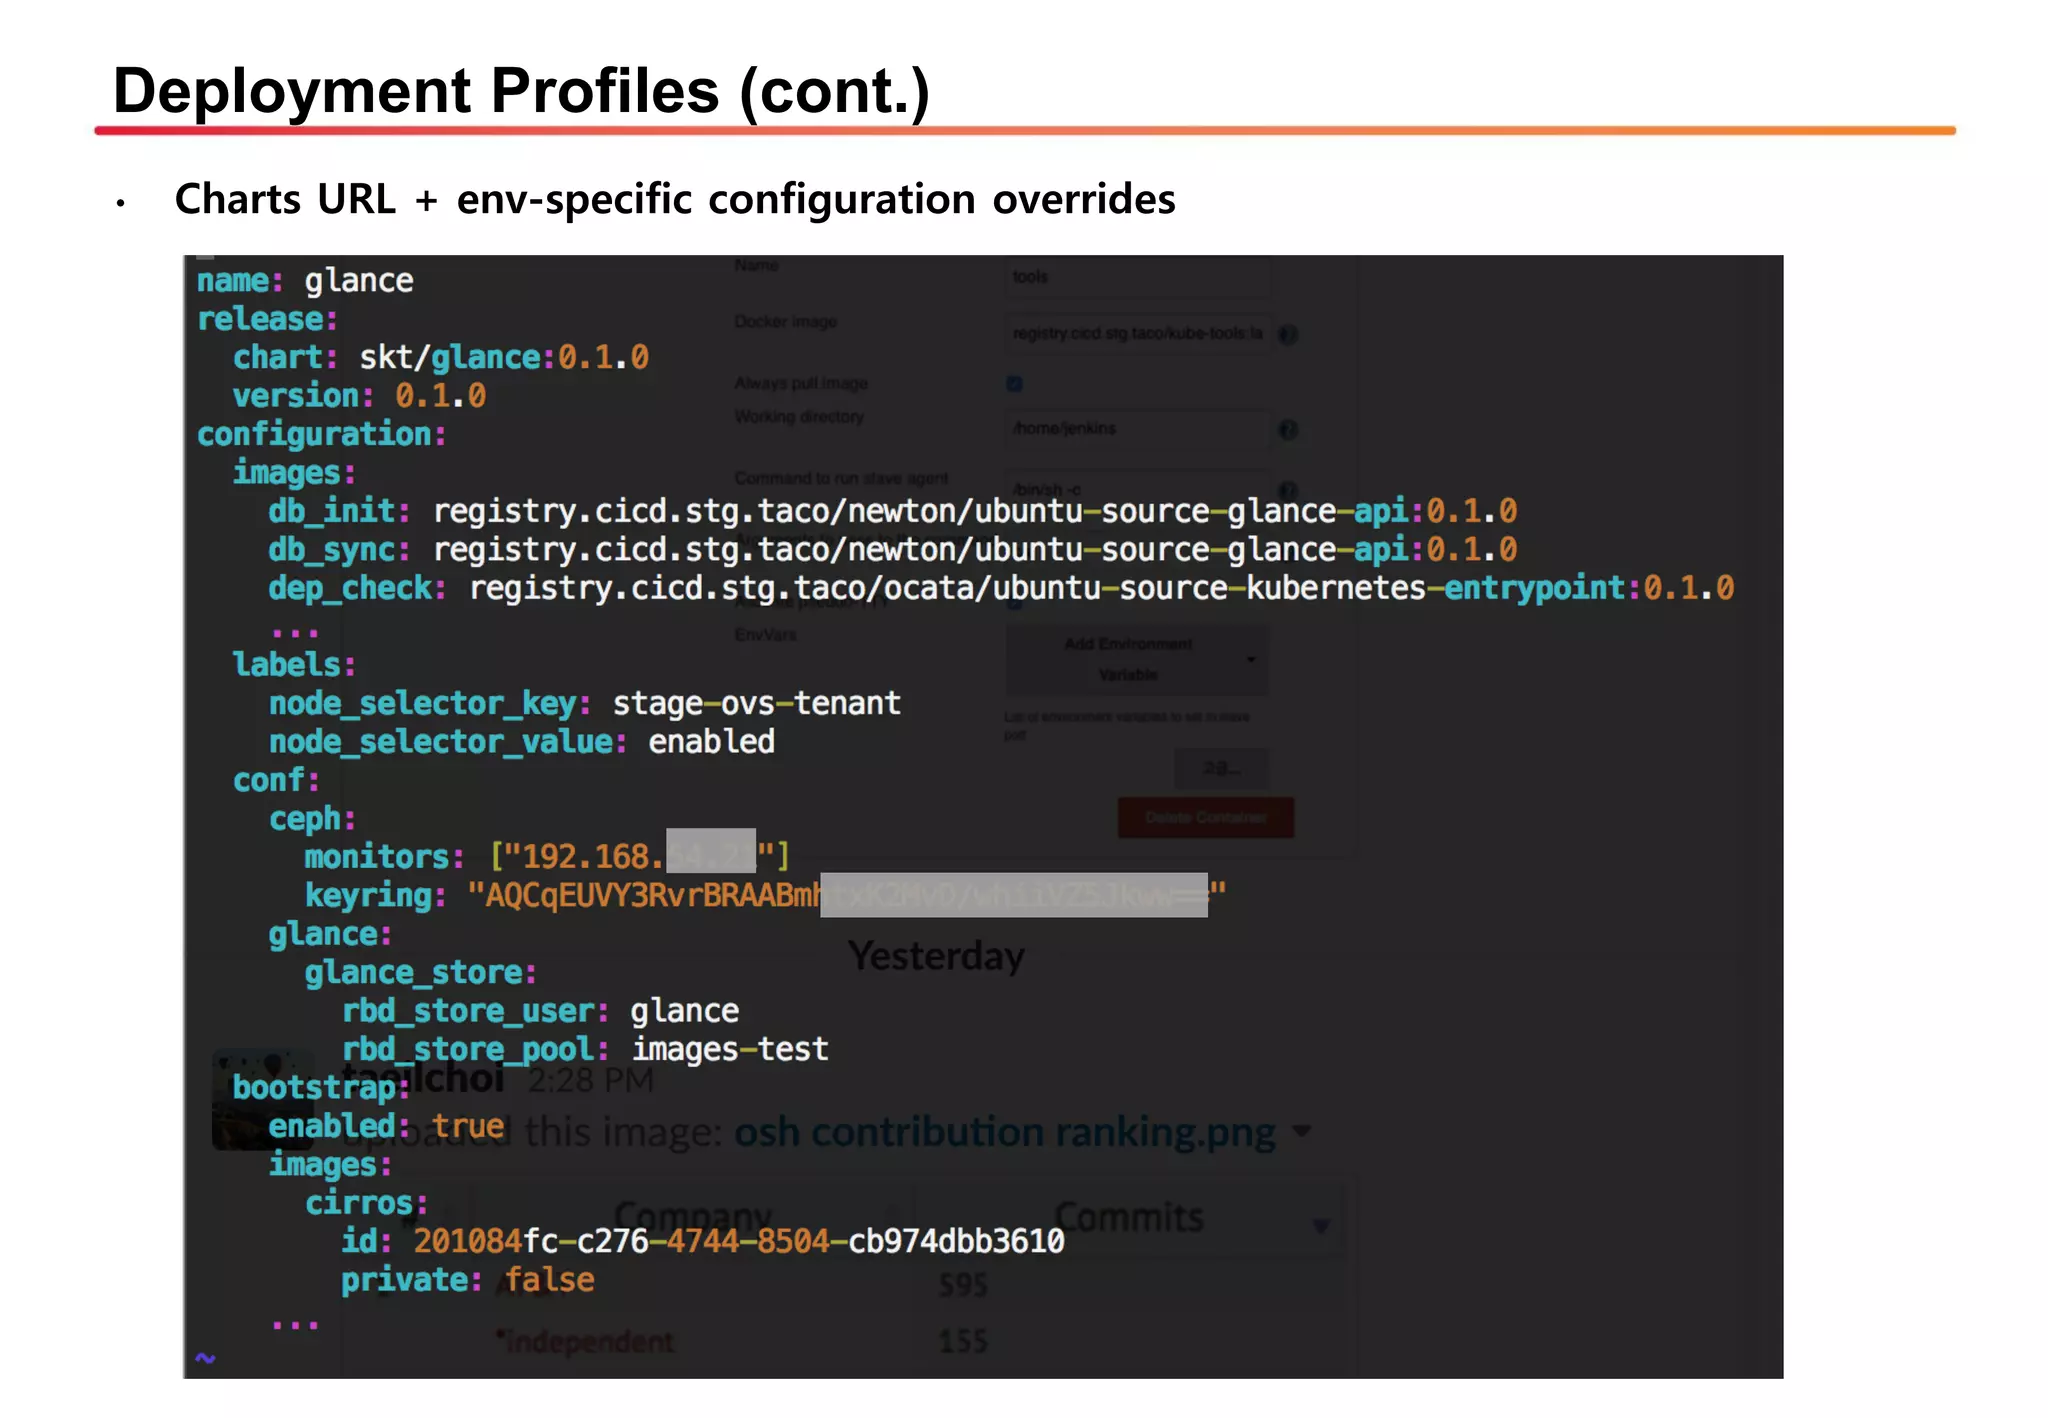2048x1418 pixels.
Task: Click the 'bootstrap:' key
Action: click(321, 1087)
